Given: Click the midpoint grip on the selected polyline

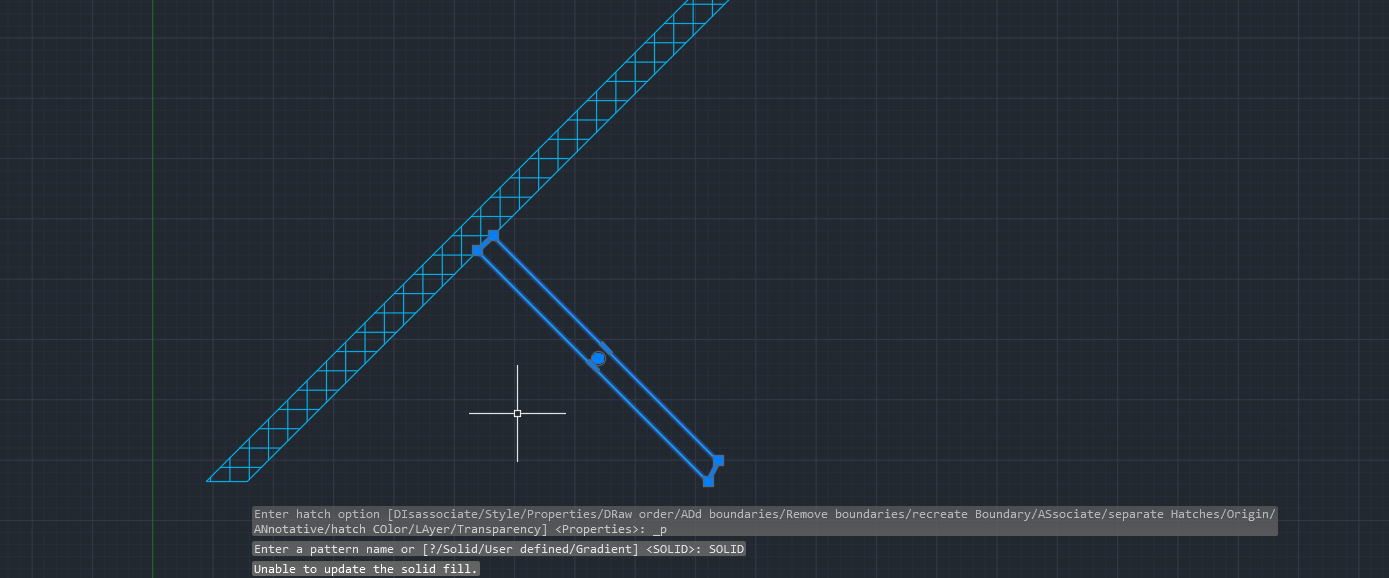Looking at the screenshot, I should pos(597,359).
